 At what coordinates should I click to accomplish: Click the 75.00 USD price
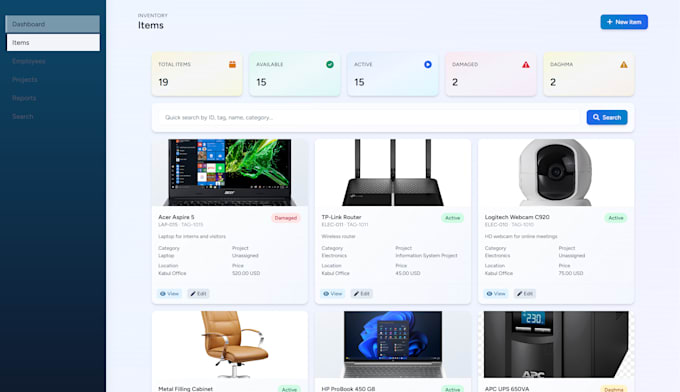571,273
